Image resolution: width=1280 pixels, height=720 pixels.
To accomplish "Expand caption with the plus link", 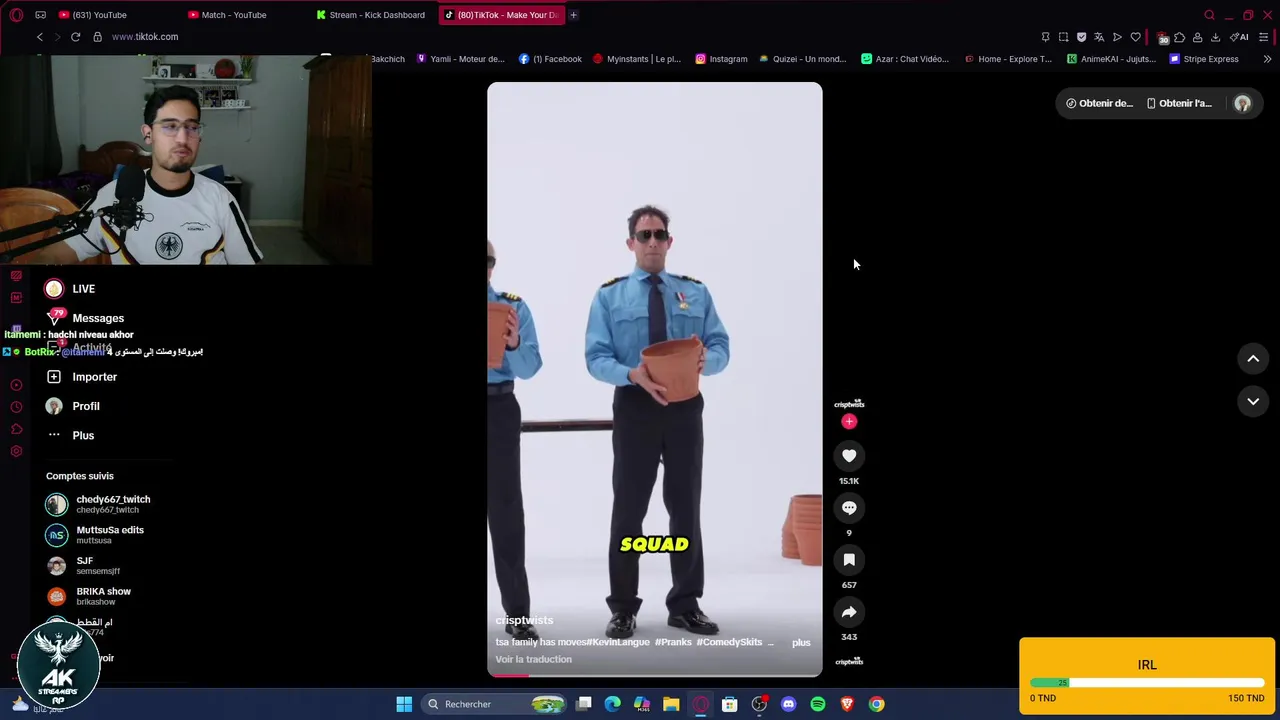I will [801, 642].
